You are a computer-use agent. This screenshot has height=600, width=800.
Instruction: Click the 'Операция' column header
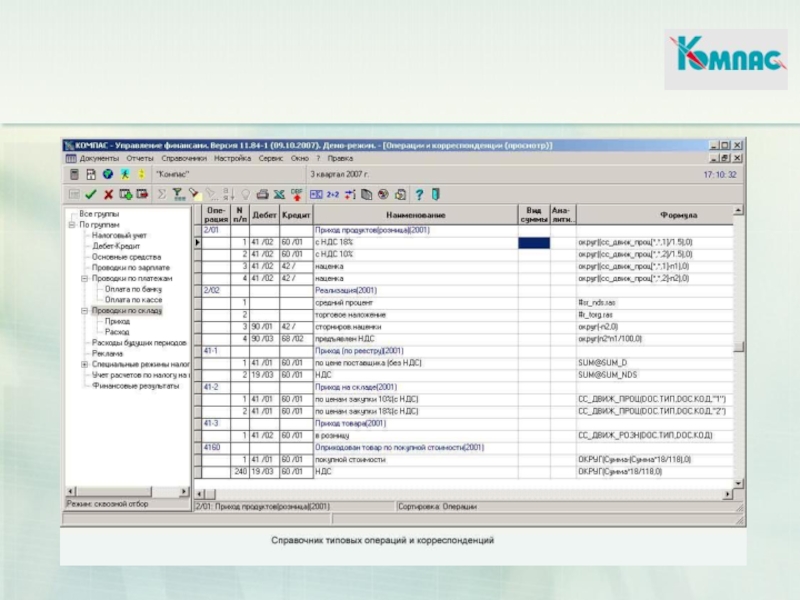tap(216, 215)
